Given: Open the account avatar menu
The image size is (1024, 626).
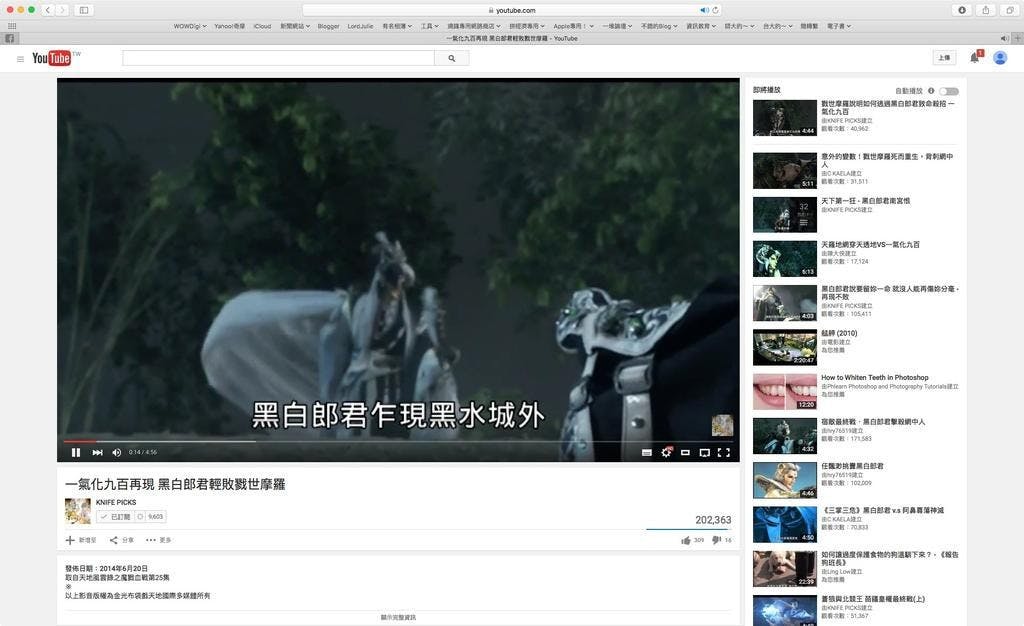Looking at the screenshot, I should coord(1000,58).
